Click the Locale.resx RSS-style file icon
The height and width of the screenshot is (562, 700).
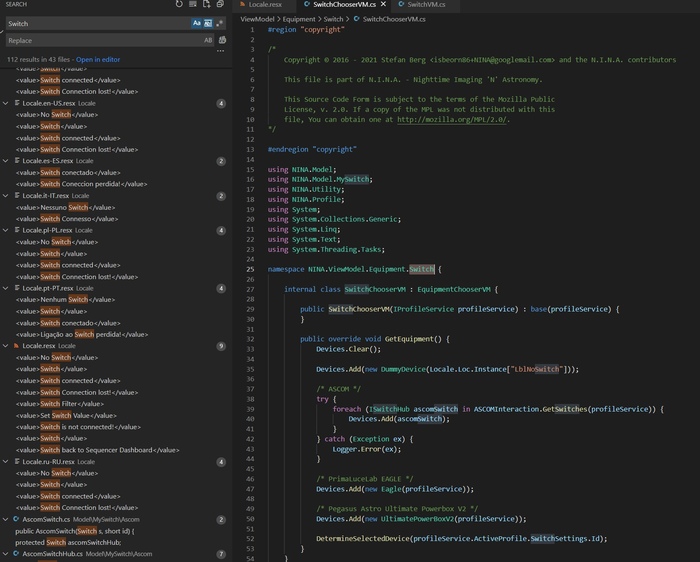point(15,345)
